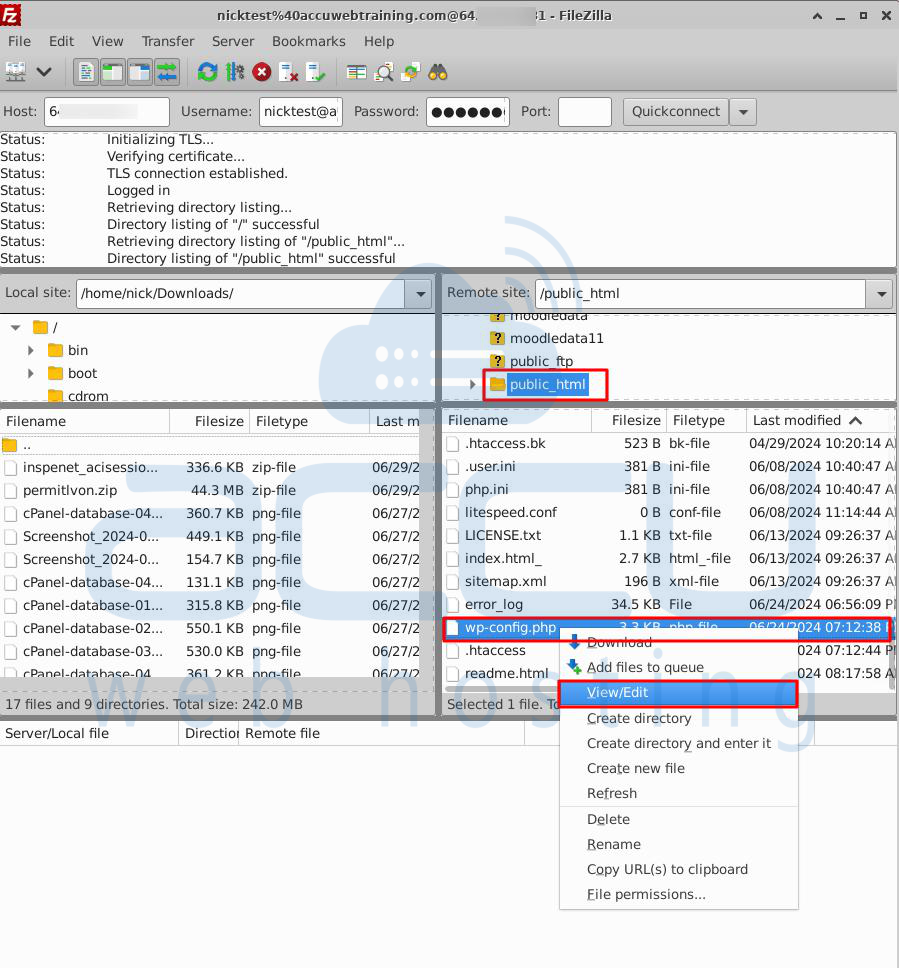Open the Edit menu
Viewport: 899px width, 968px height.
click(x=61, y=41)
